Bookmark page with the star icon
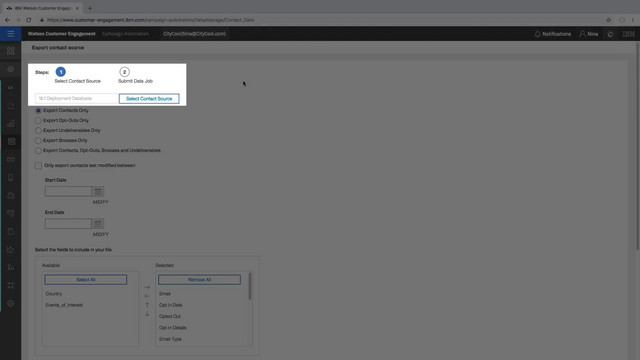 609,20
